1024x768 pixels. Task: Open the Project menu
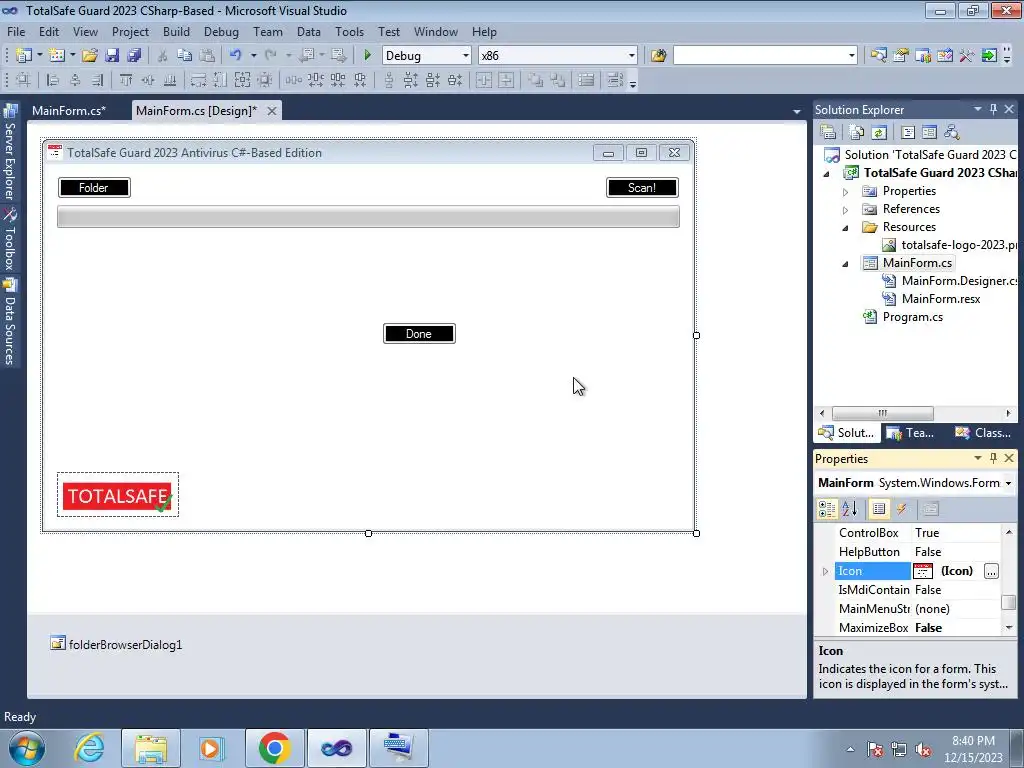pos(130,31)
